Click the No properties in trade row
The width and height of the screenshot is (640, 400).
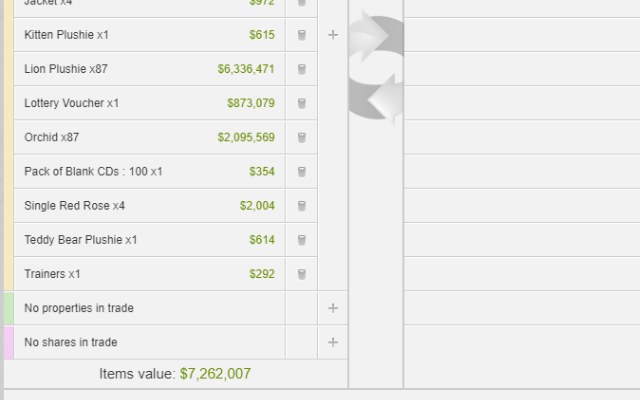(79, 308)
